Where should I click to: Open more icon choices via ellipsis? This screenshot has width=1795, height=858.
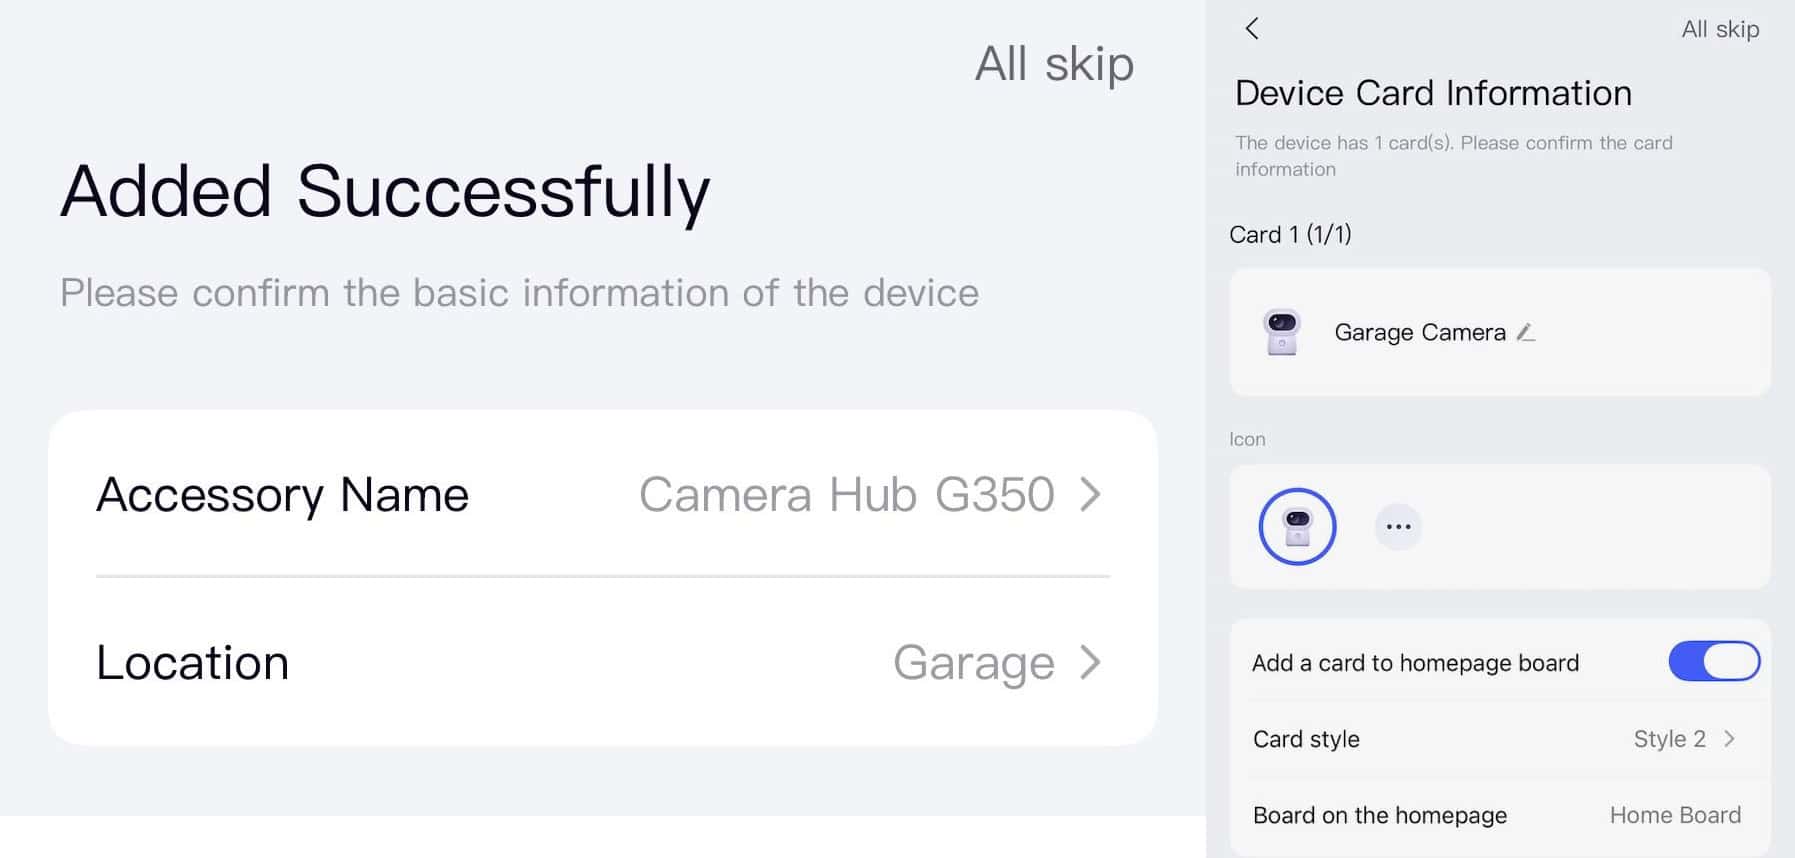pyautogui.click(x=1398, y=527)
